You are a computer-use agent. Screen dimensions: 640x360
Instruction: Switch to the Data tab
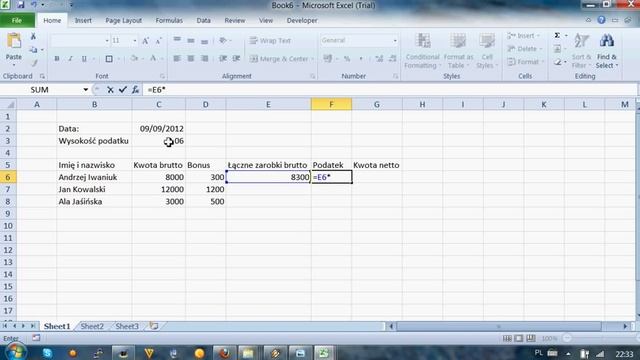pos(203,20)
